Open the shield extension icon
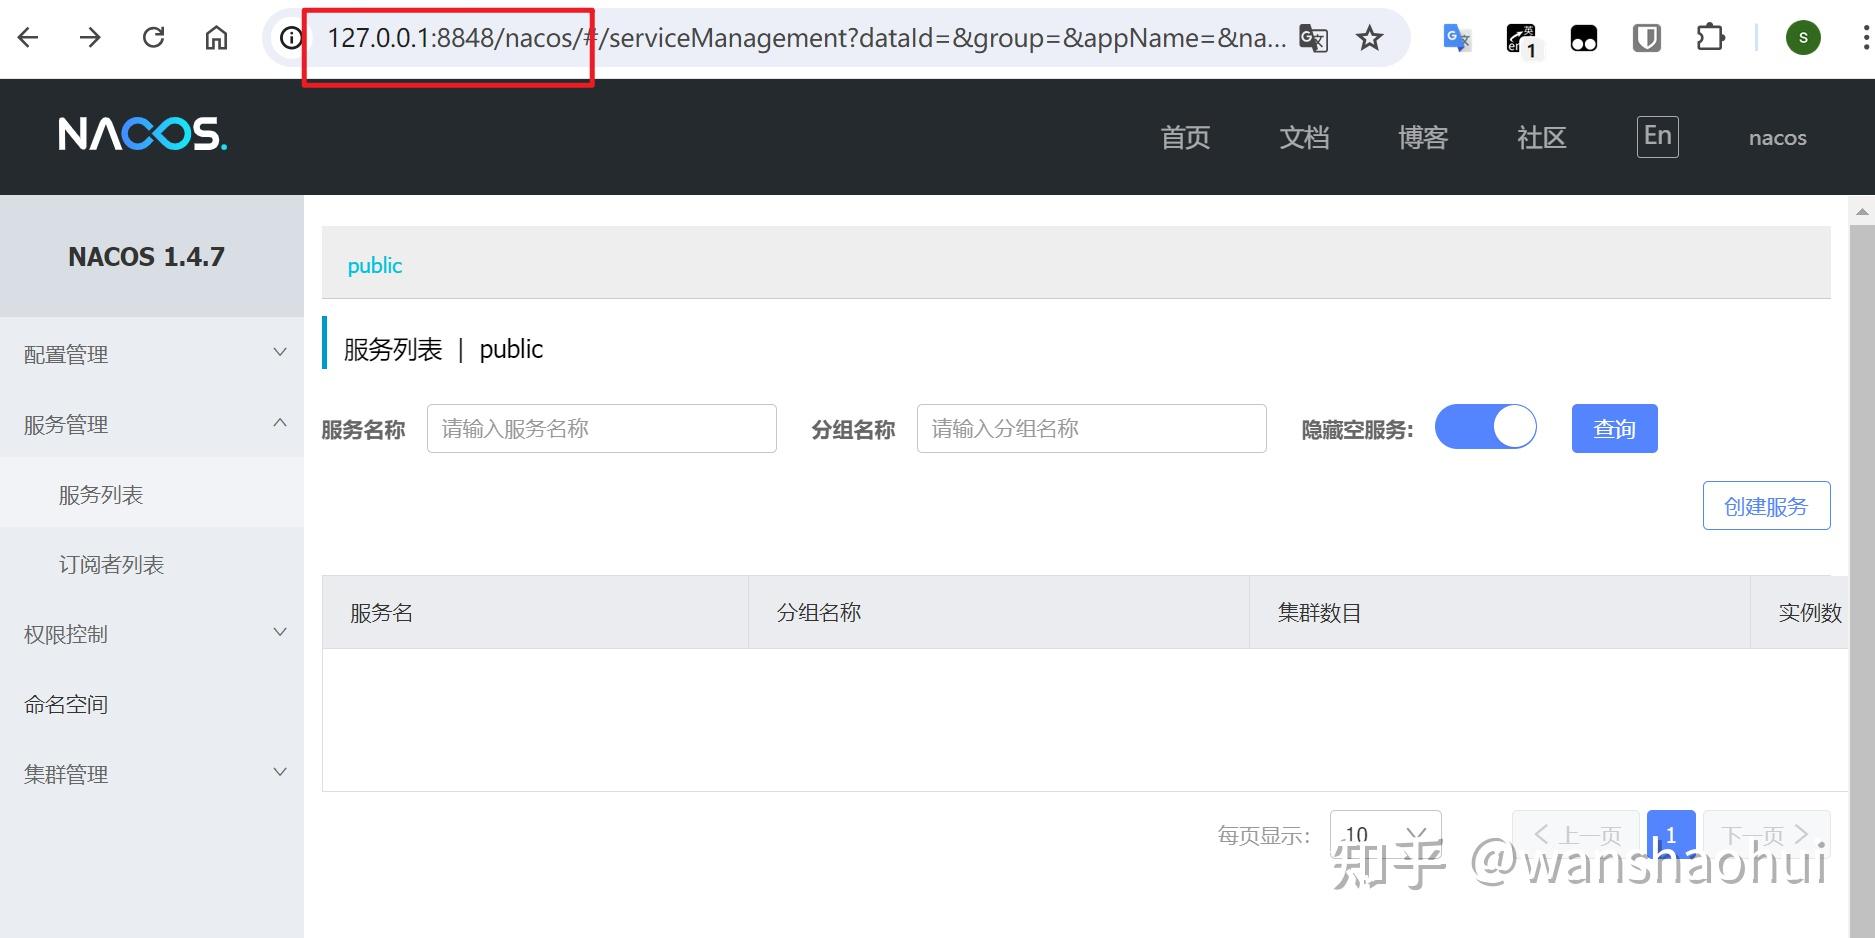The height and width of the screenshot is (938, 1875). click(1647, 38)
